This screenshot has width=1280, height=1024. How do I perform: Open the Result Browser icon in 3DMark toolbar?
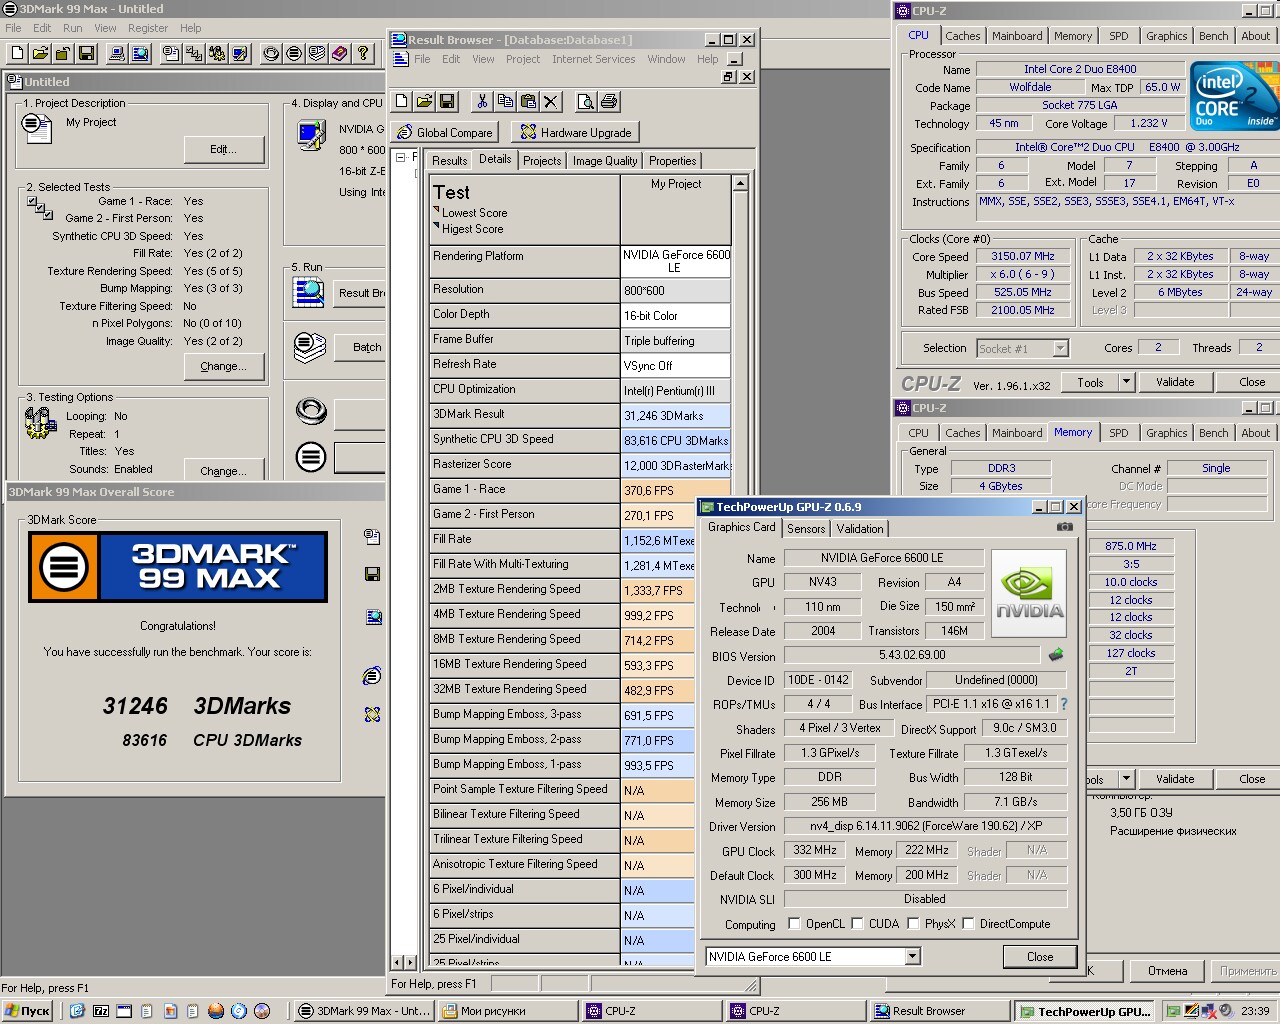(x=140, y=53)
